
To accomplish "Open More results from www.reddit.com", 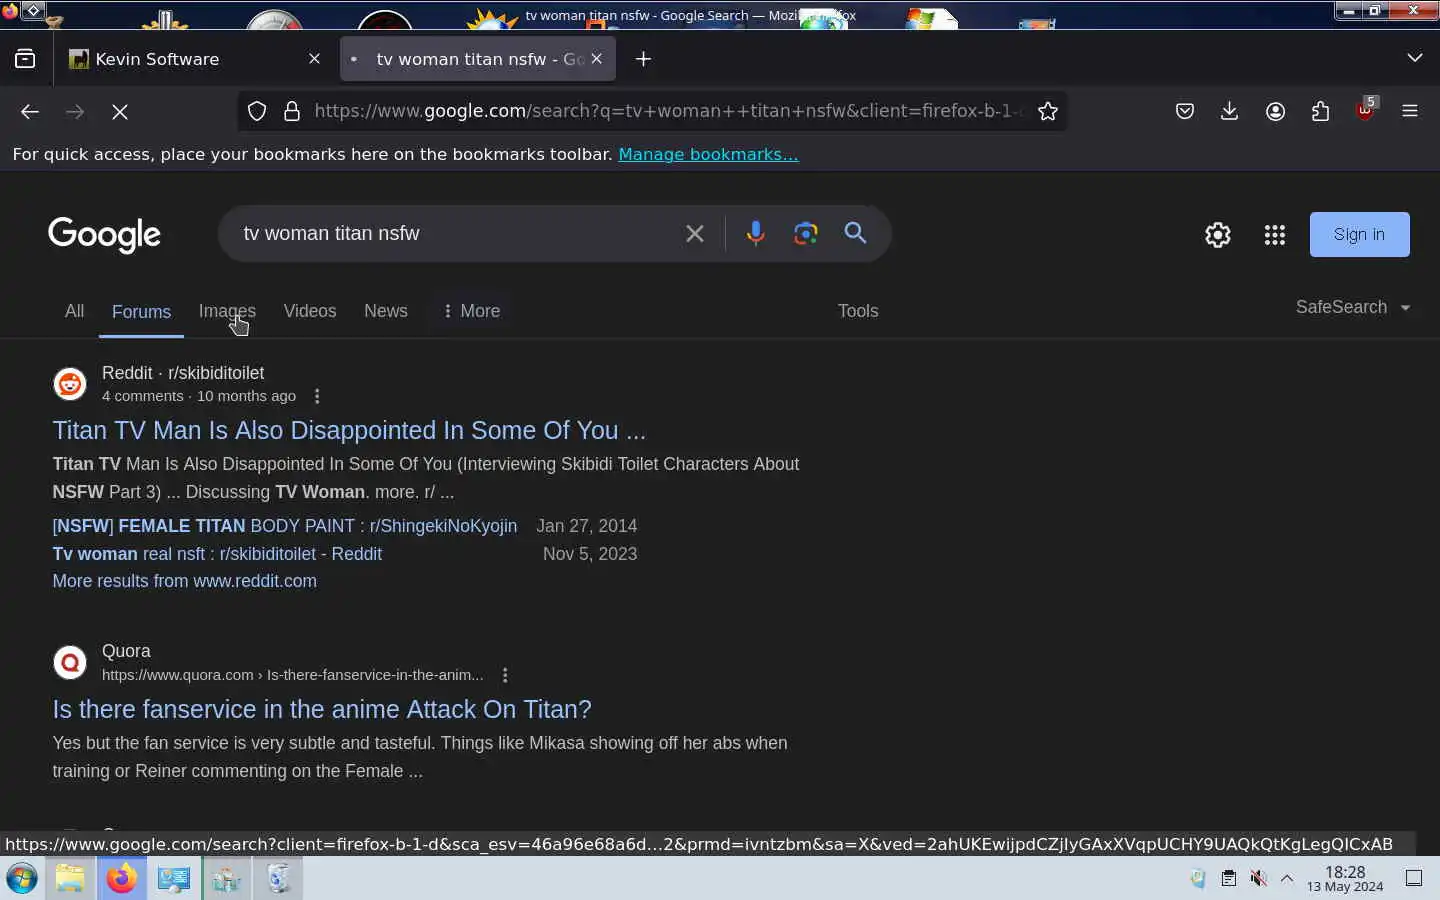I will point(184,581).
